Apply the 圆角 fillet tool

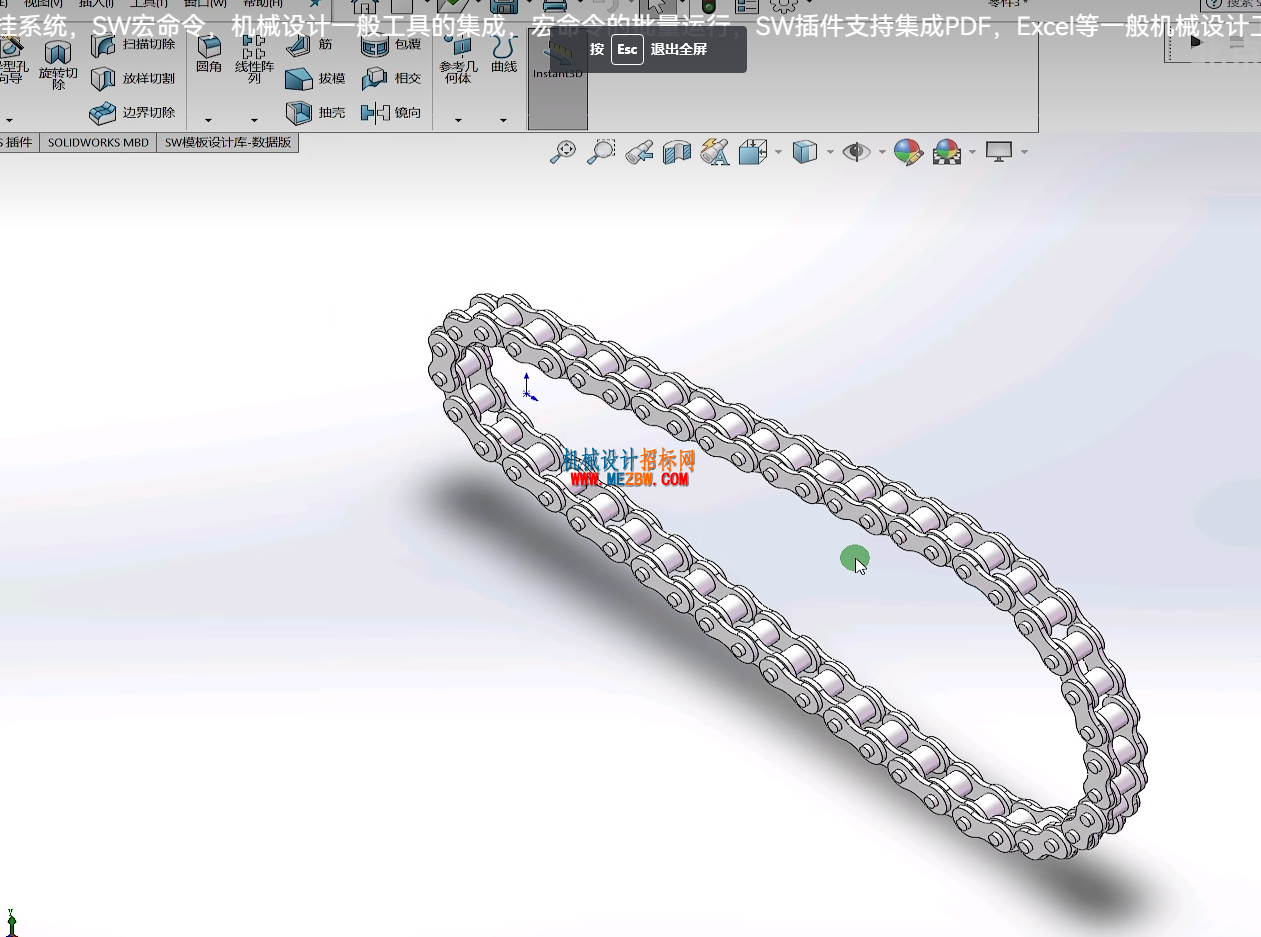click(209, 55)
